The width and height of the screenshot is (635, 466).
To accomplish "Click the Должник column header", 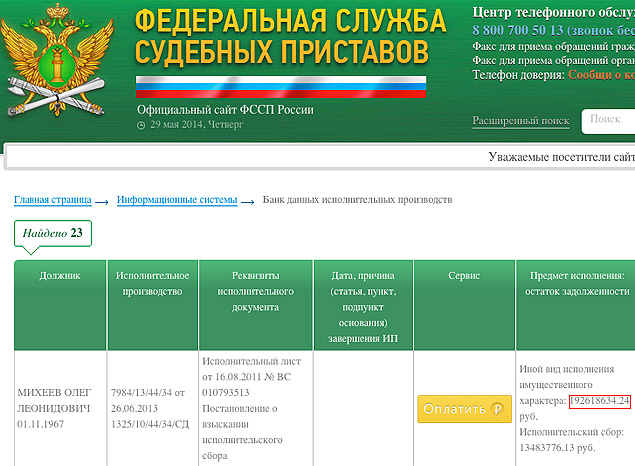I will click(x=59, y=275).
